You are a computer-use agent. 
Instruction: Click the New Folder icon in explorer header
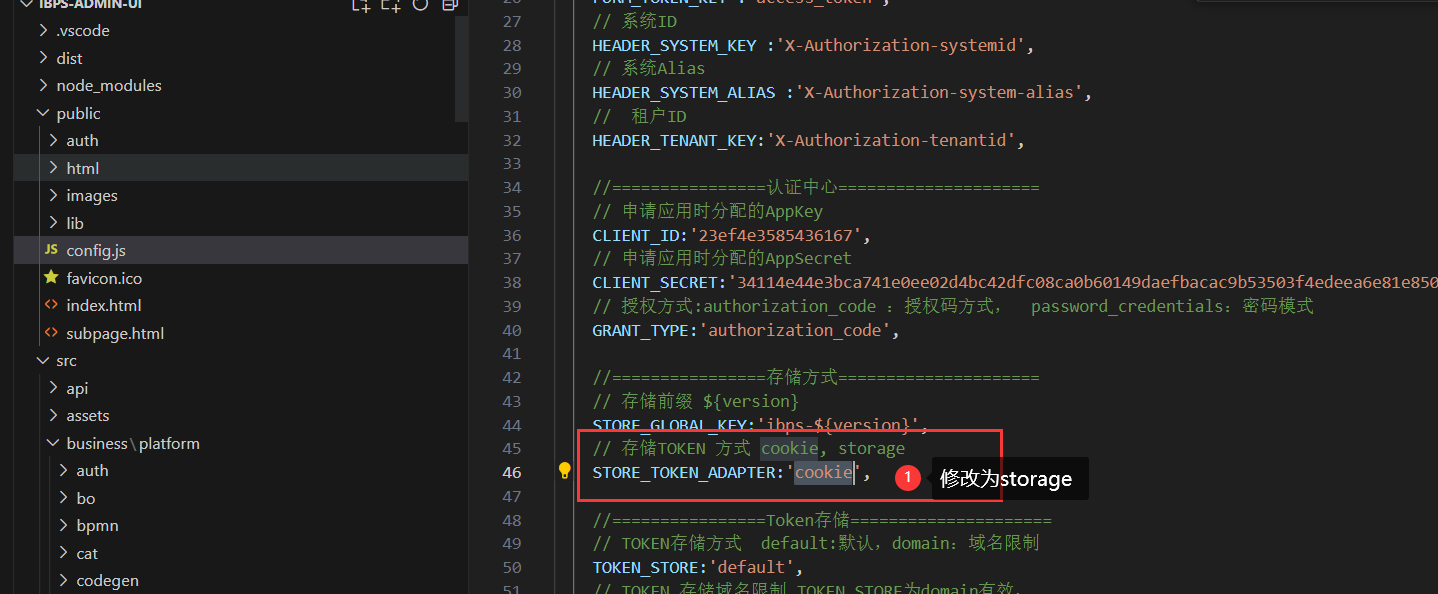point(391,5)
